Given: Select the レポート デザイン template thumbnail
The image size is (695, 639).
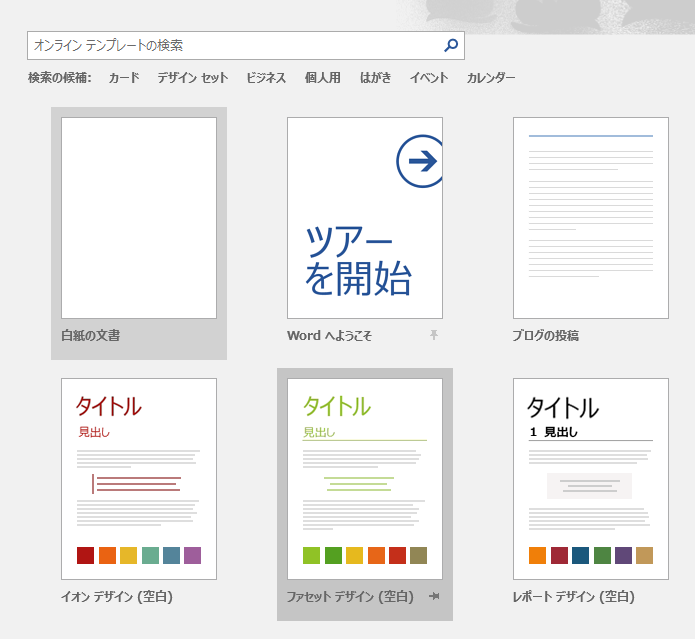Looking at the screenshot, I should 591,479.
